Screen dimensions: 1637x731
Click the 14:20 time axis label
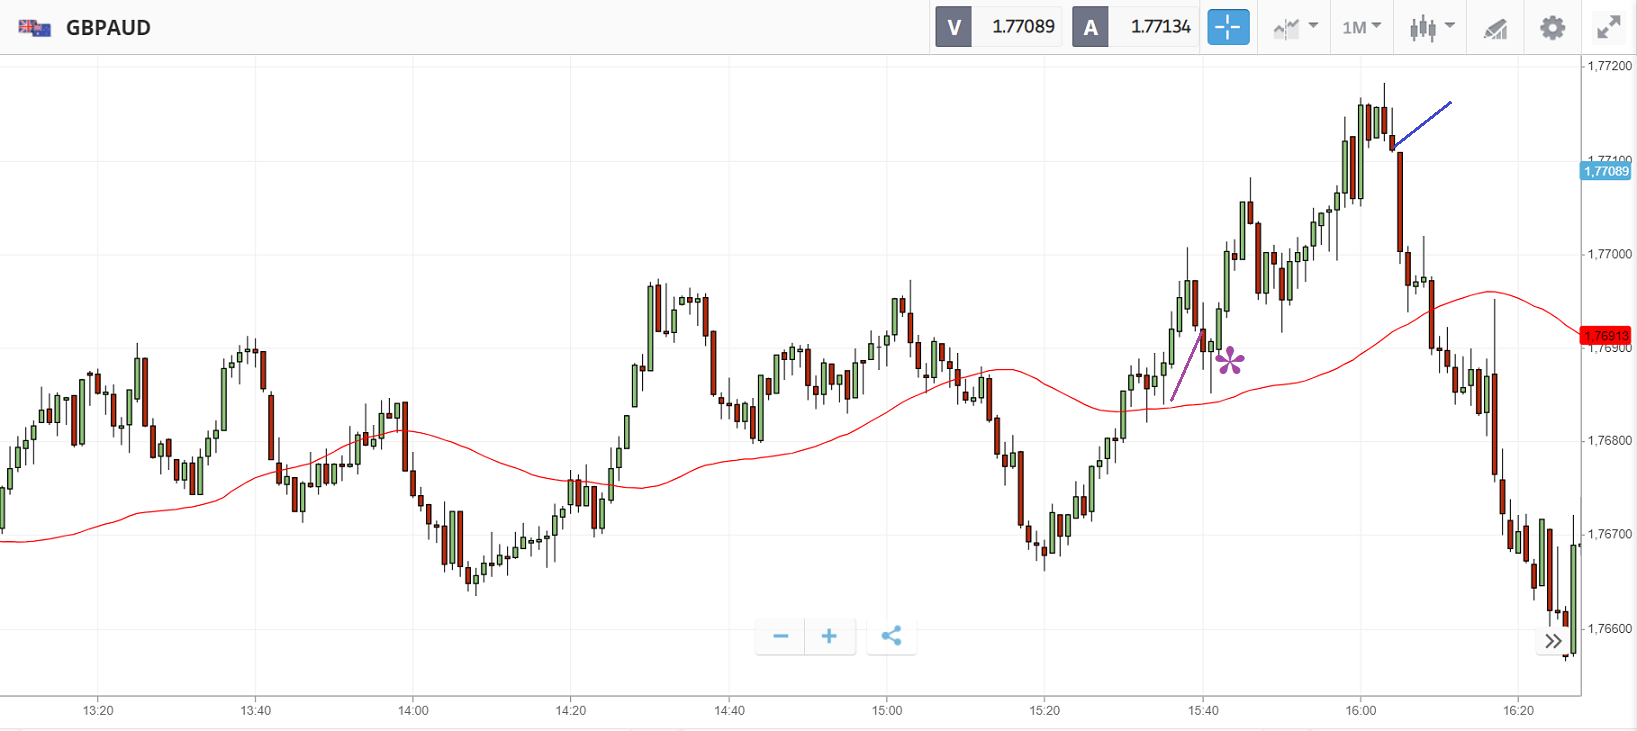click(x=571, y=711)
